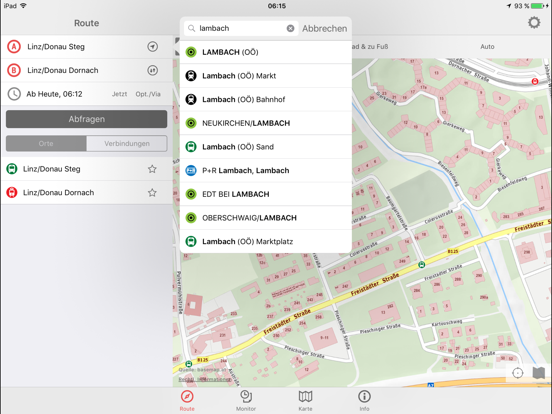
Task: Click train icon of Lambach (OÖ) Bahnhof
Action: [x=191, y=99]
